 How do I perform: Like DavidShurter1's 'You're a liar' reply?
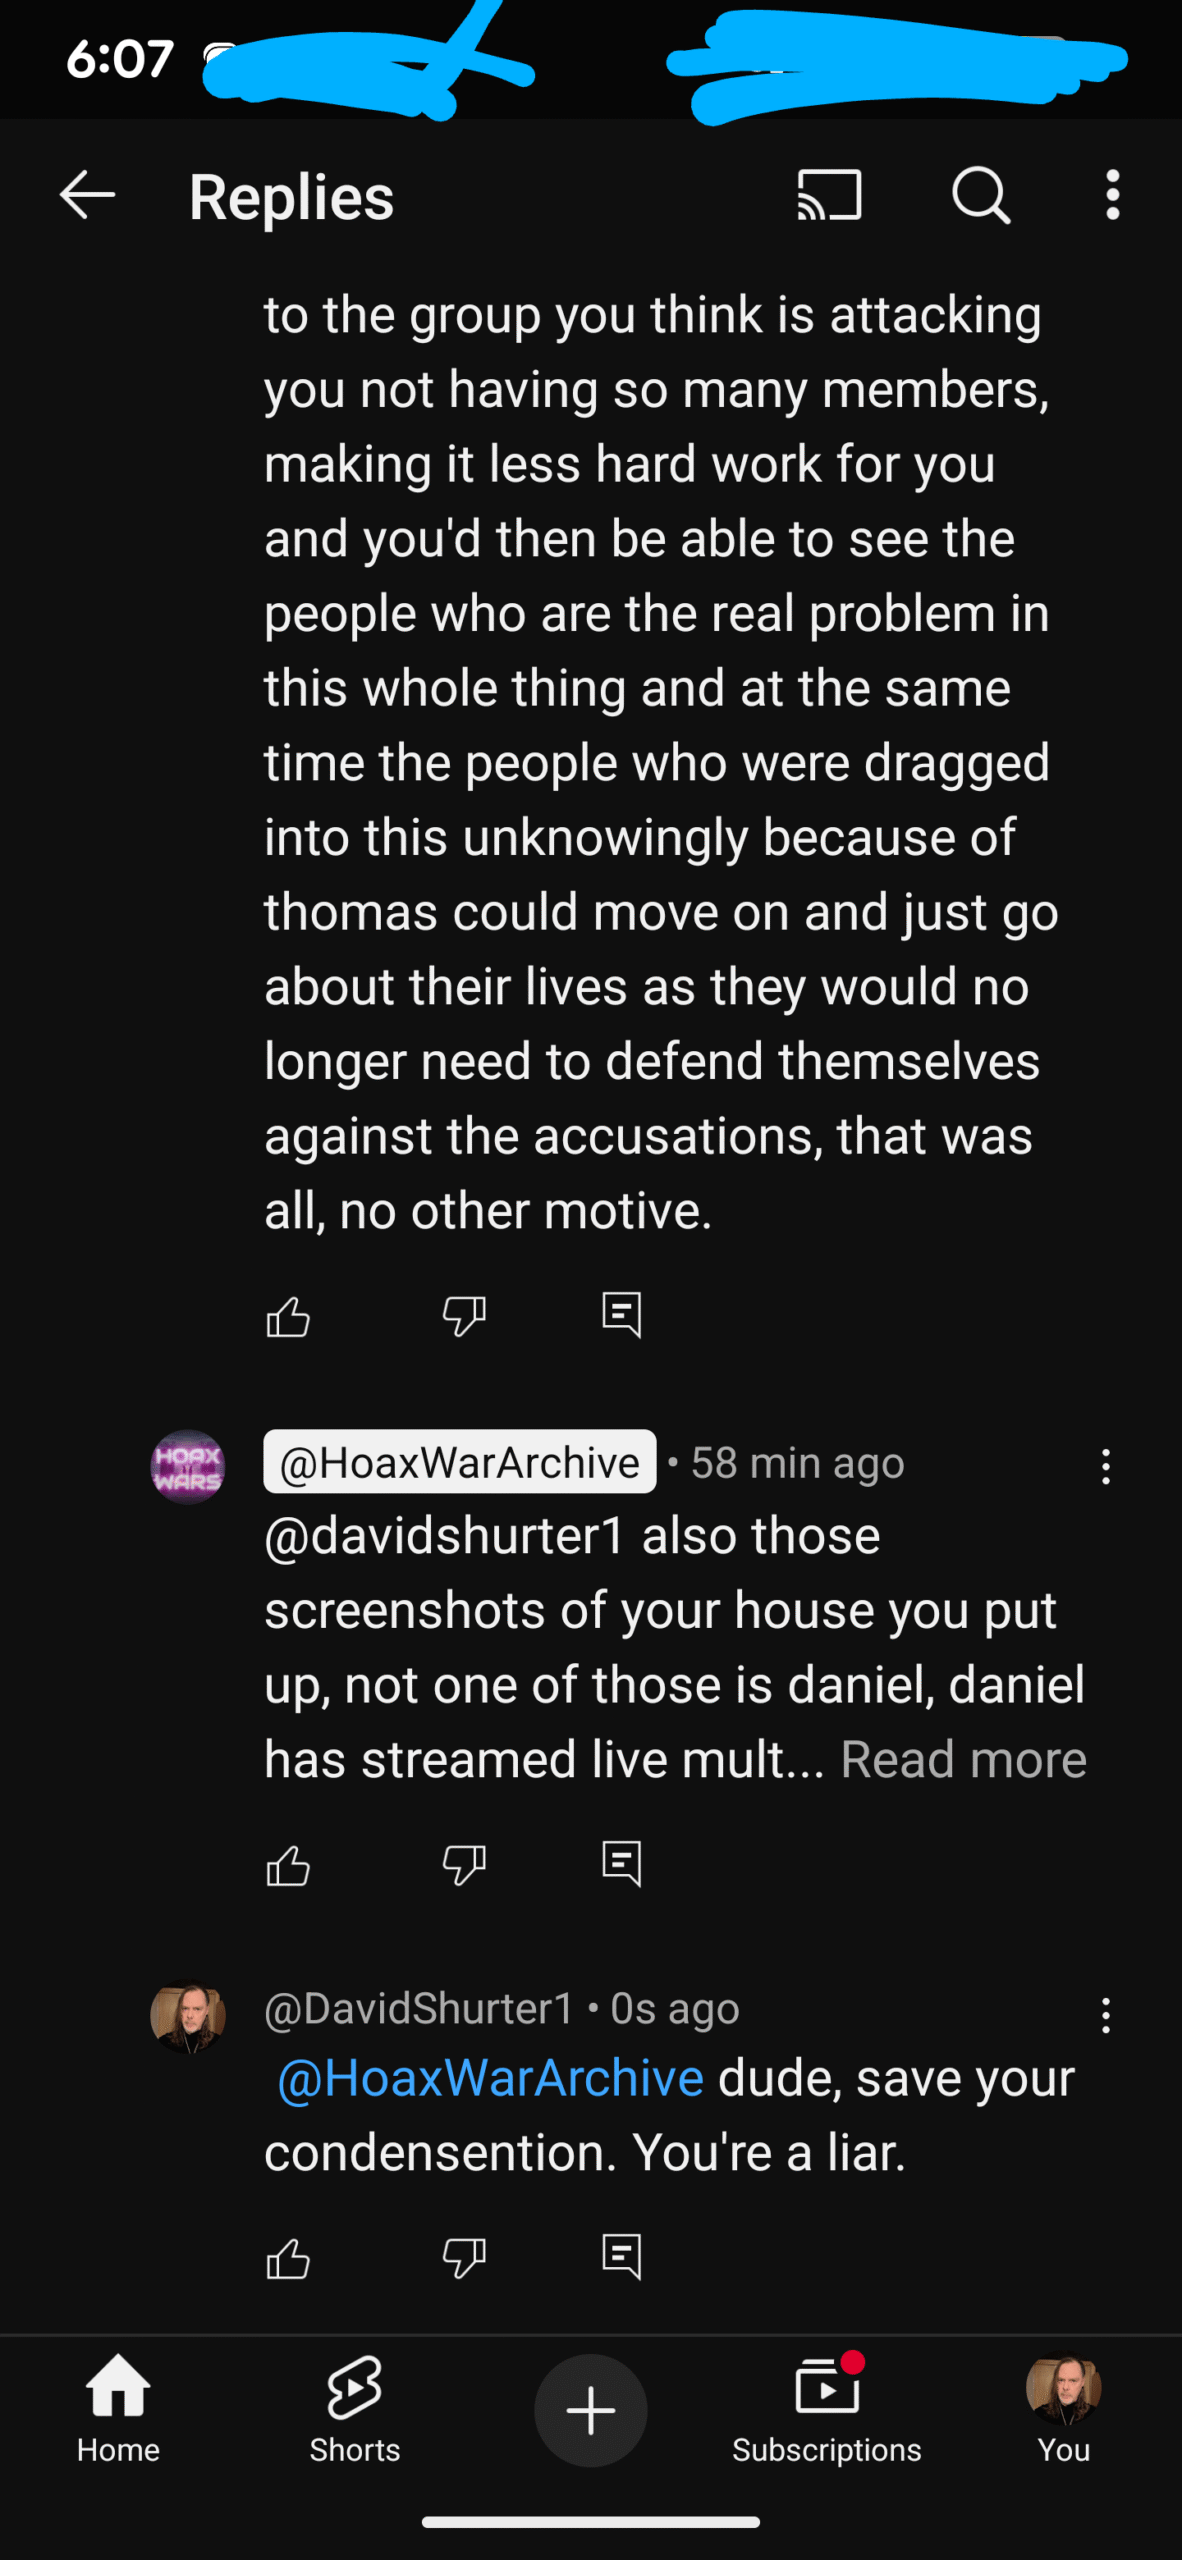pos(288,2258)
